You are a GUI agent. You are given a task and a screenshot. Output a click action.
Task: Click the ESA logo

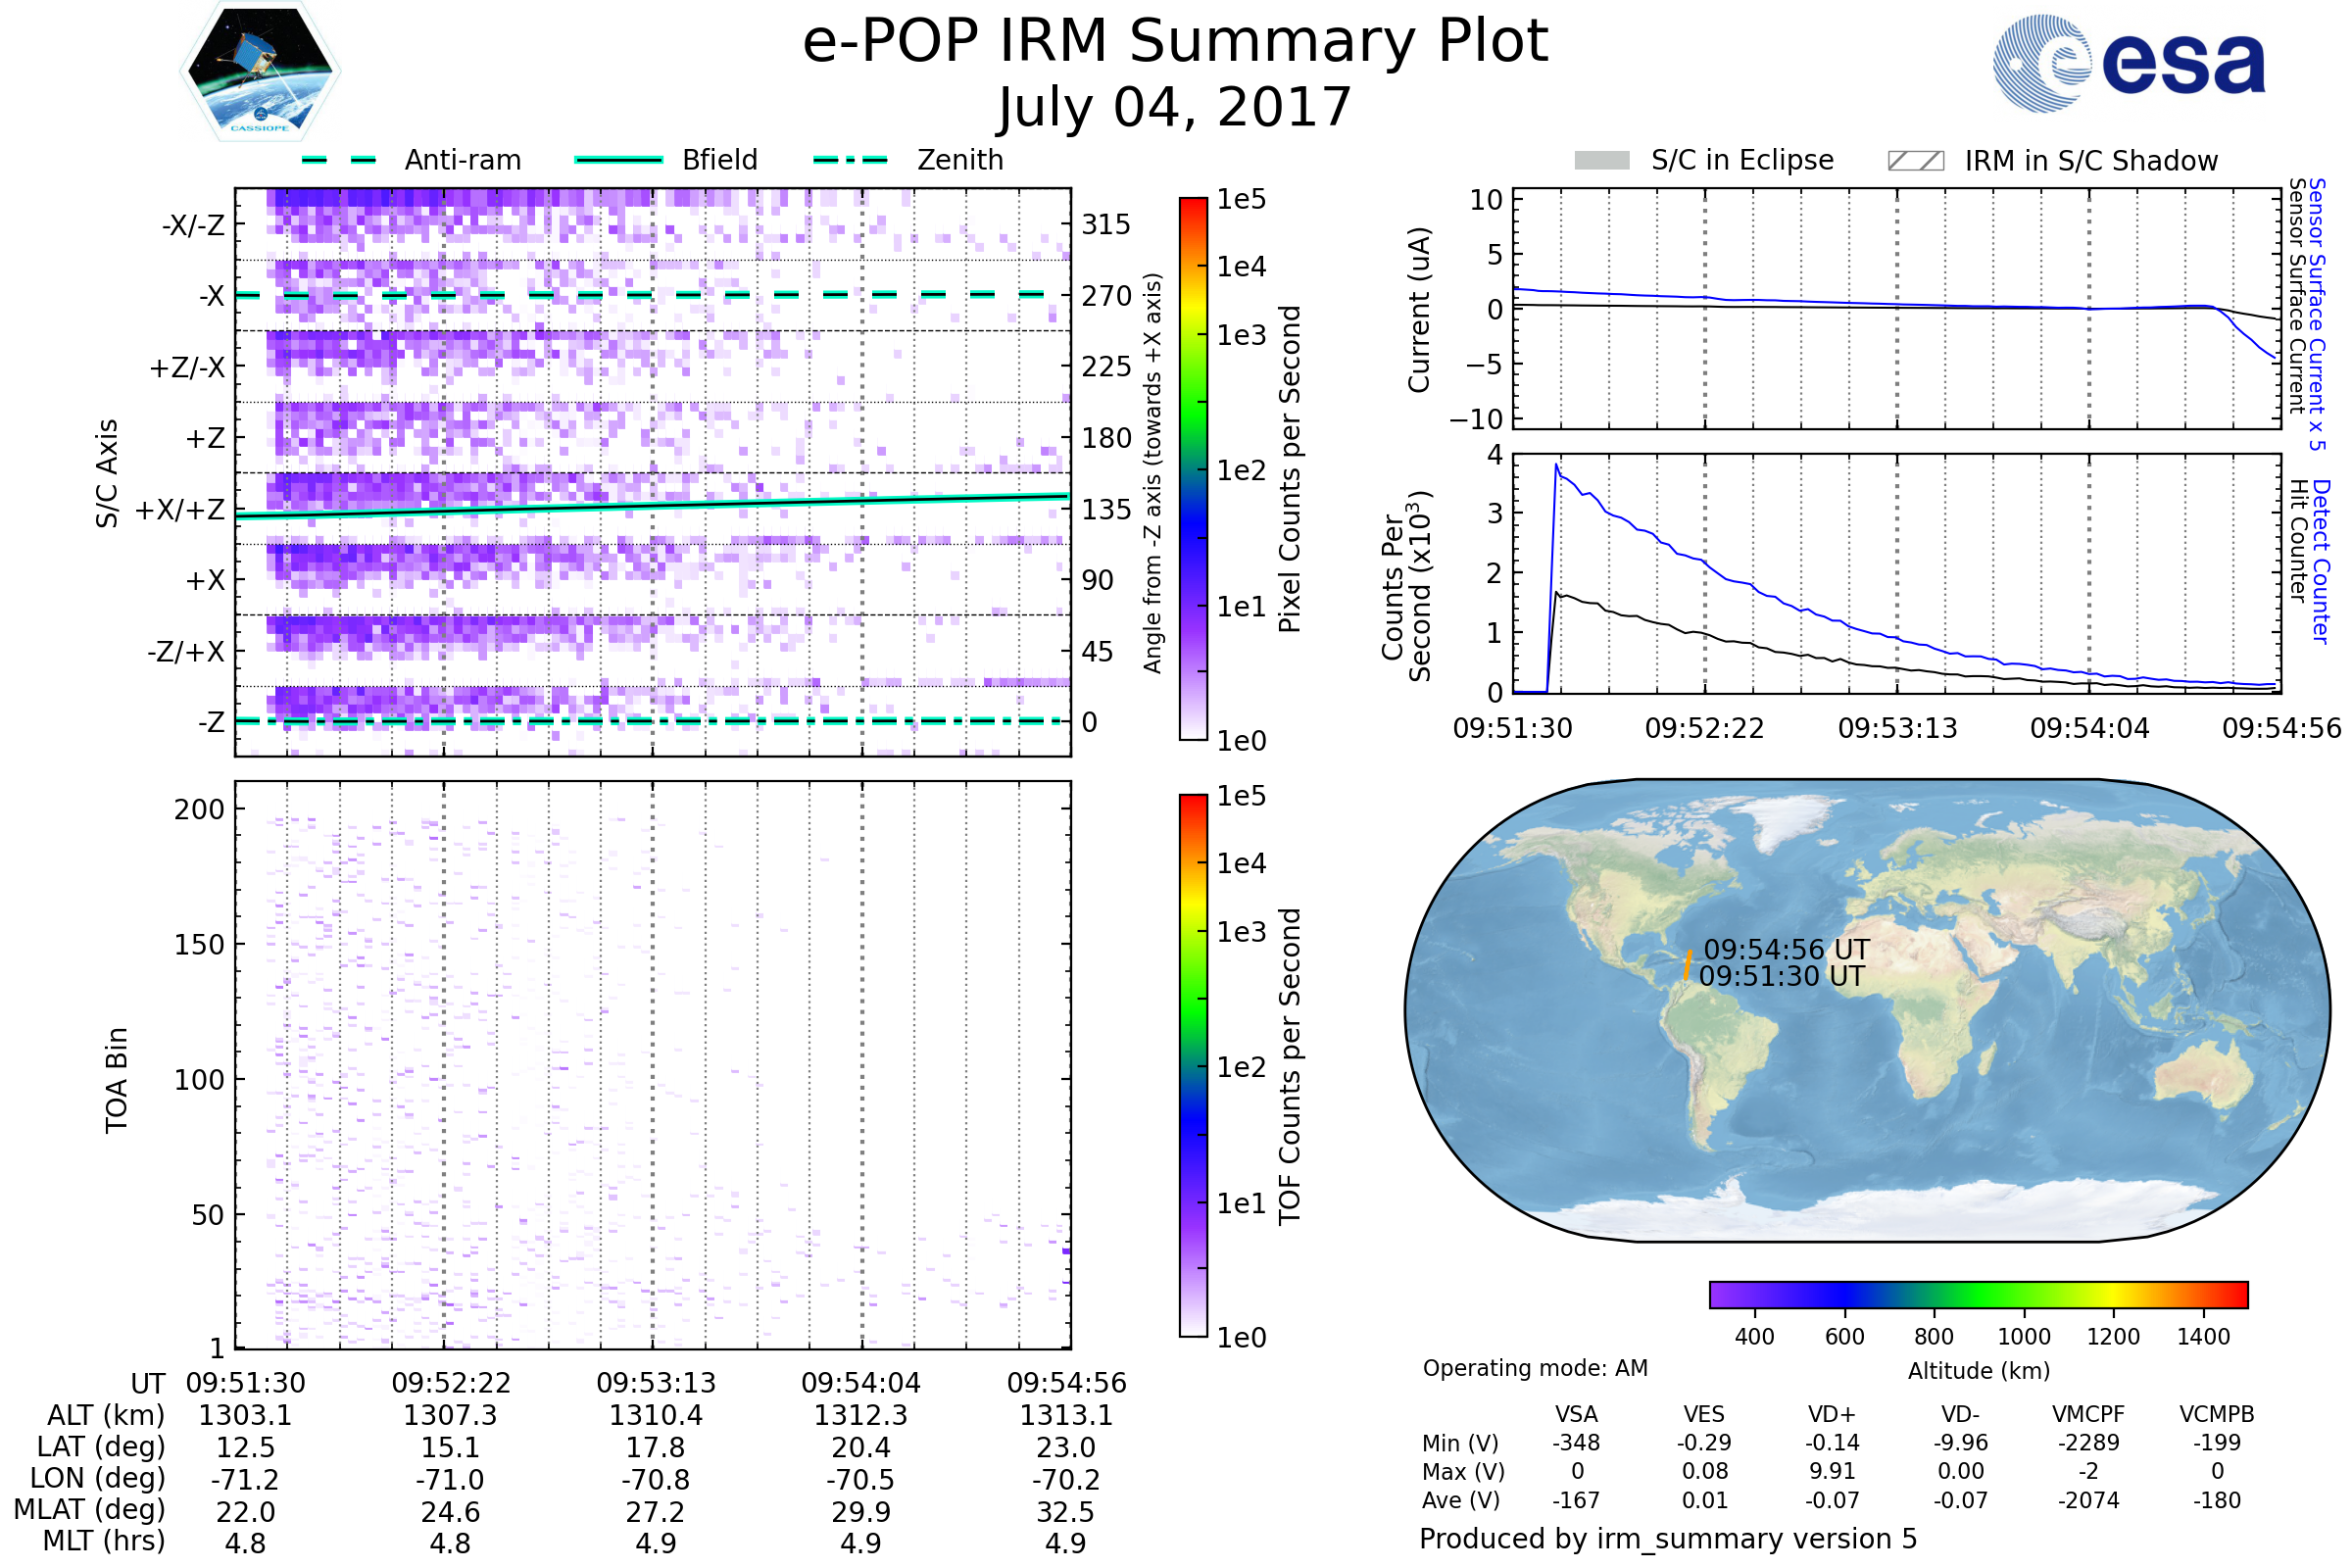[x=2128, y=63]
